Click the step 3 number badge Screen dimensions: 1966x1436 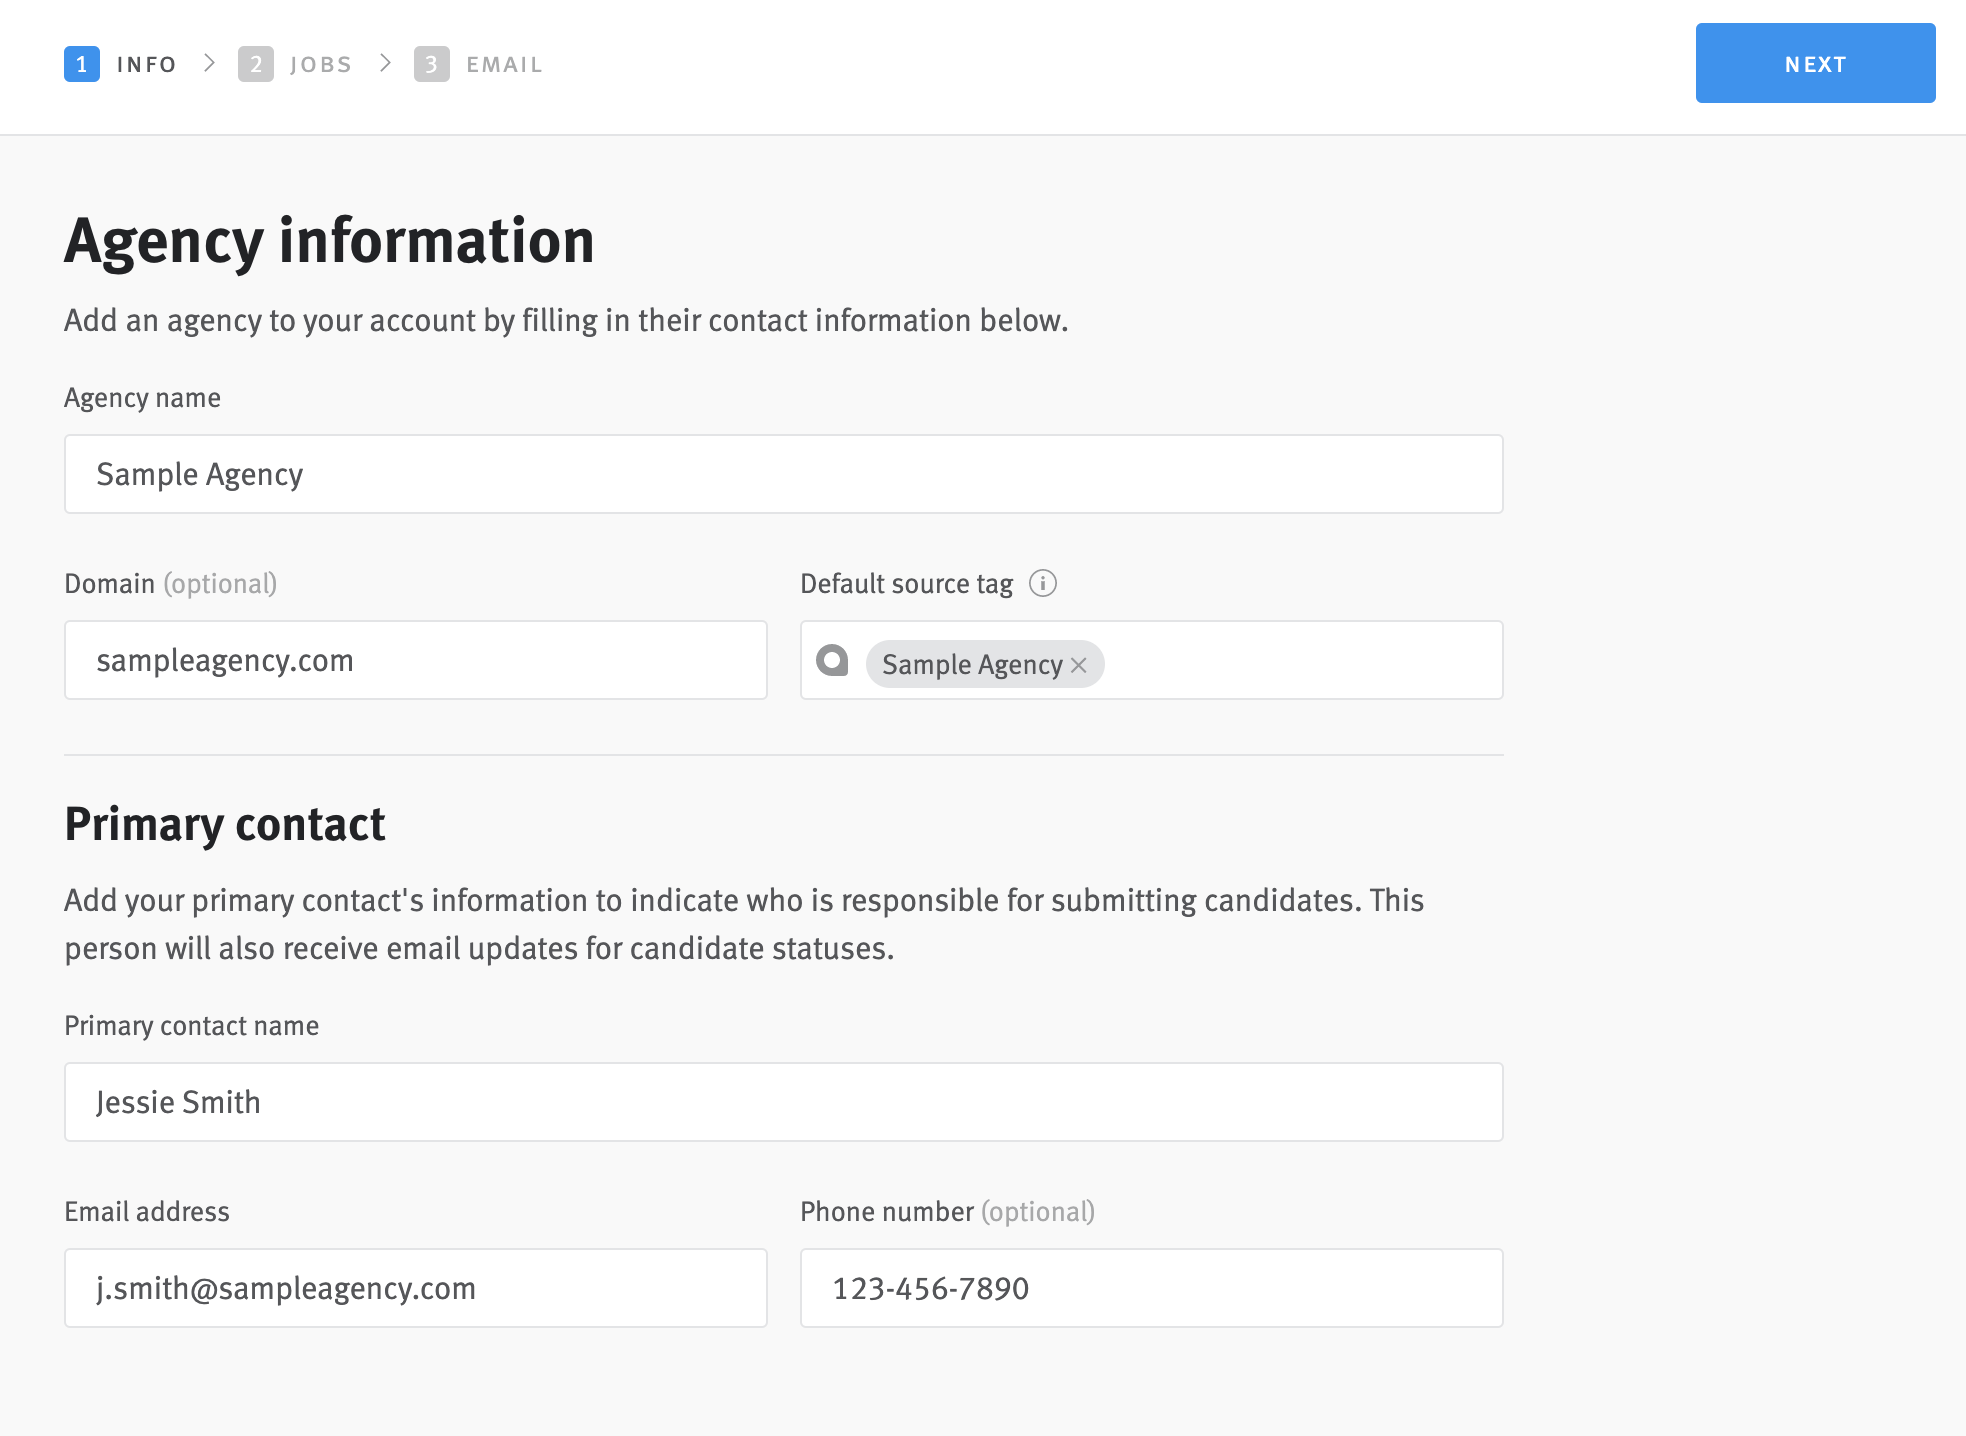431,63
